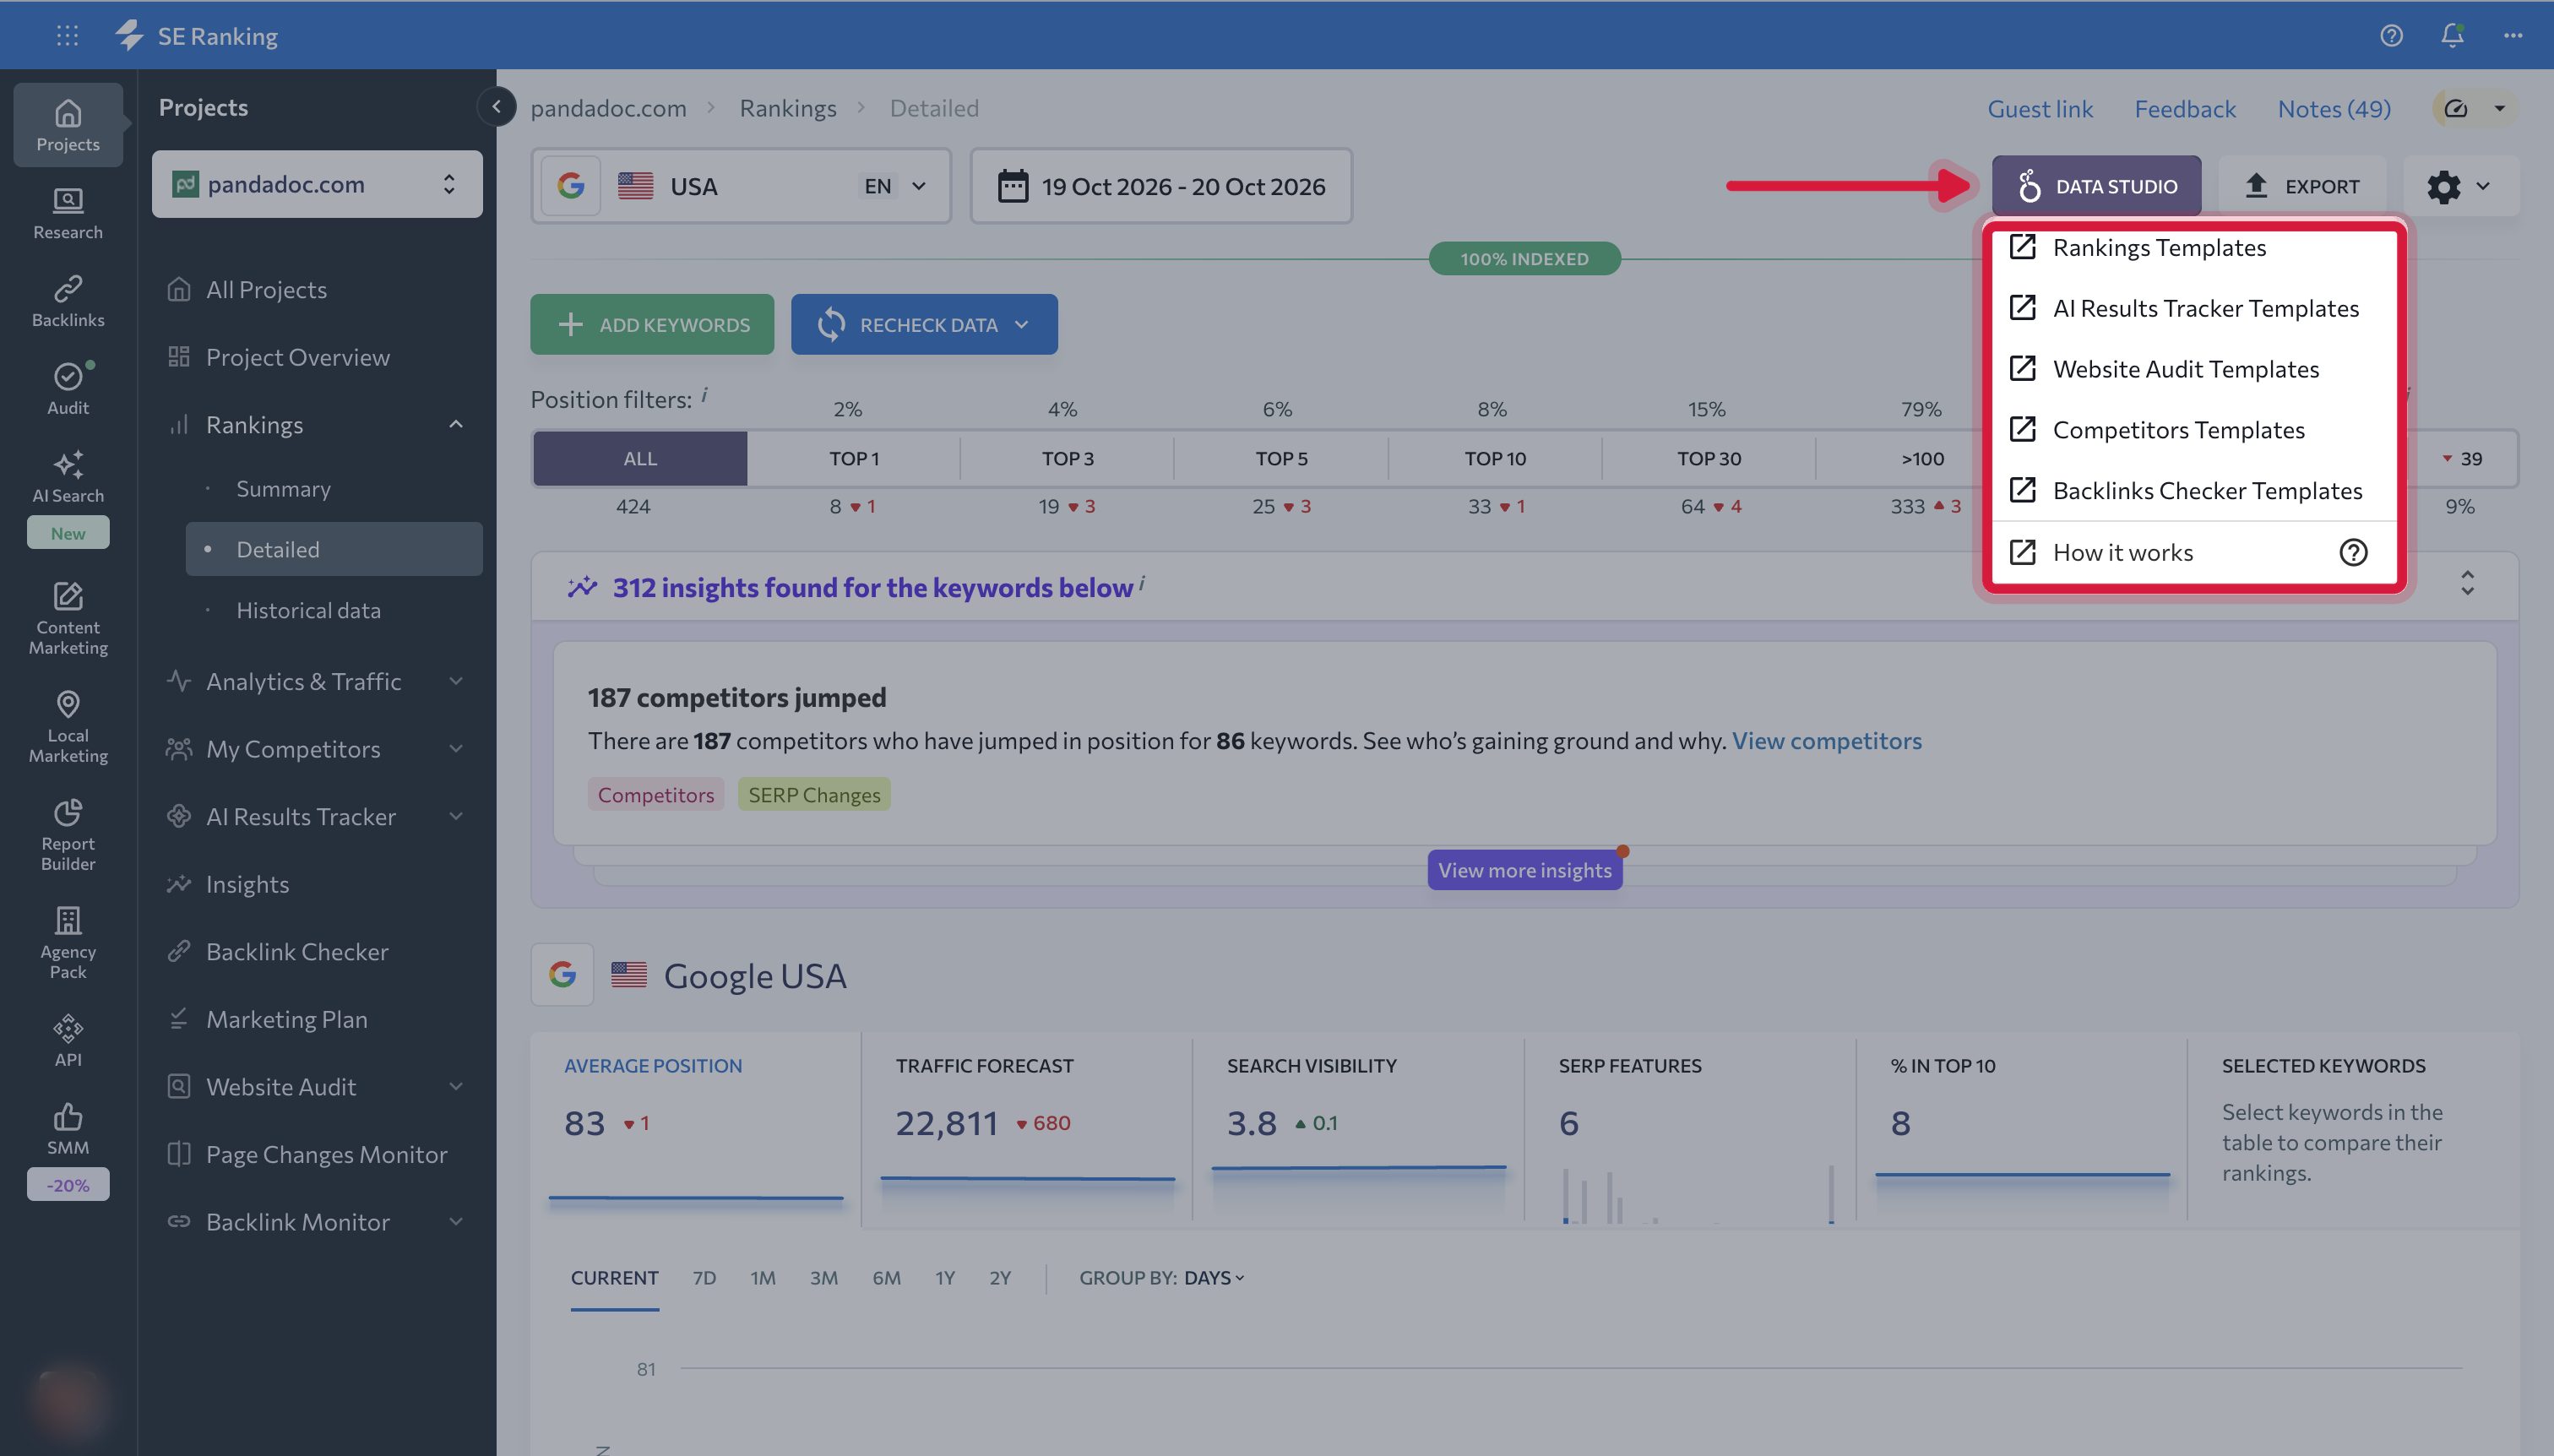This screenshot has width=2554, height=1456.
Task: Click the Competitors tag chip
Action: point(656,795)
